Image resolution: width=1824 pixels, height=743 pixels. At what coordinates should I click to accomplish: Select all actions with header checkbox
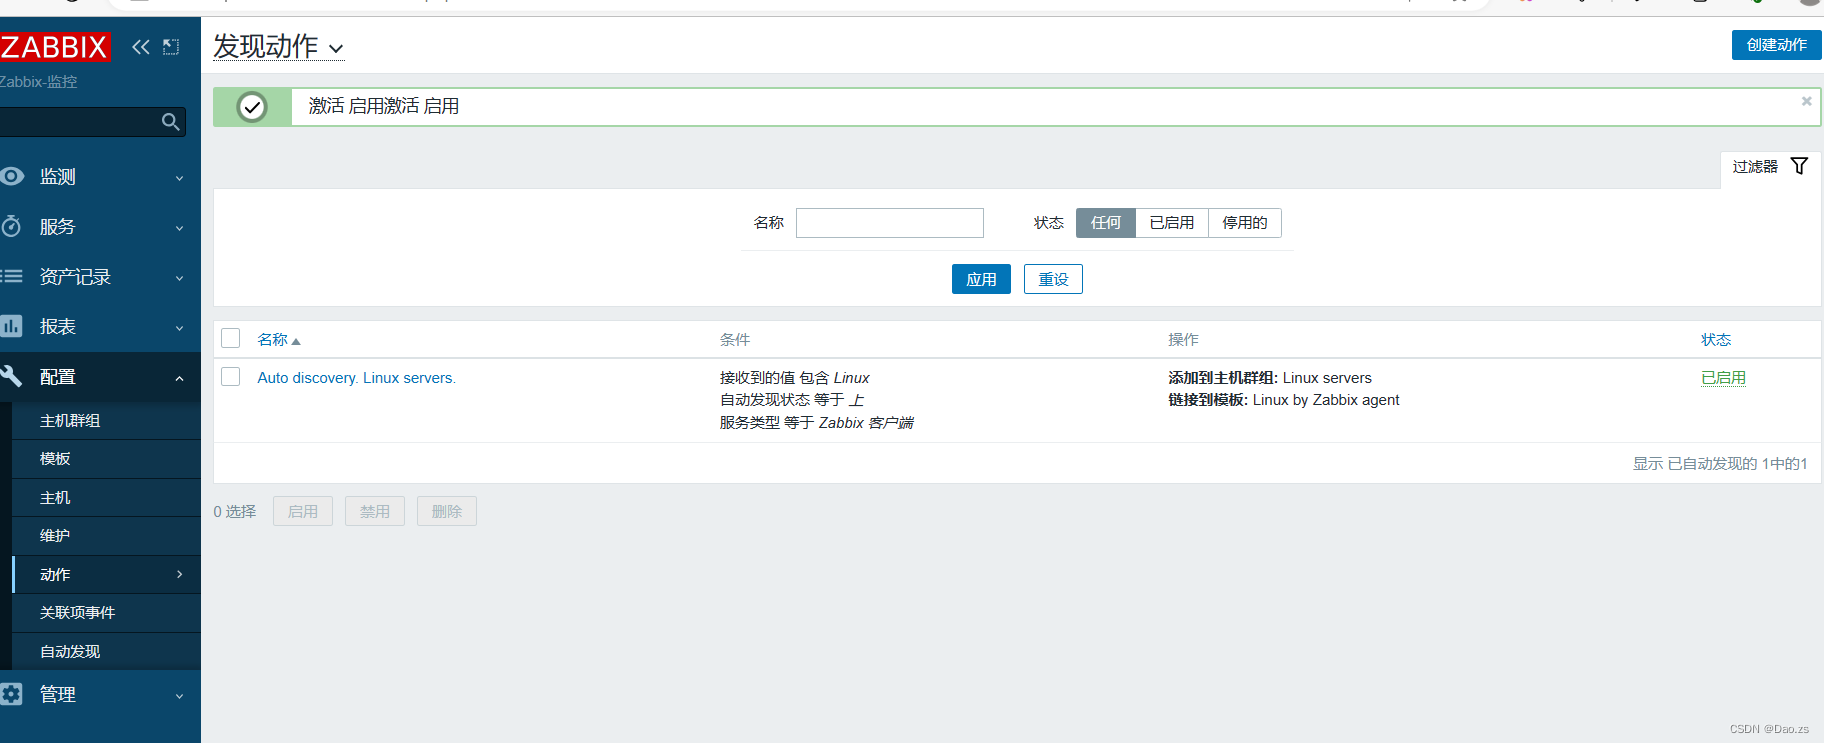(x=231, y=338)
